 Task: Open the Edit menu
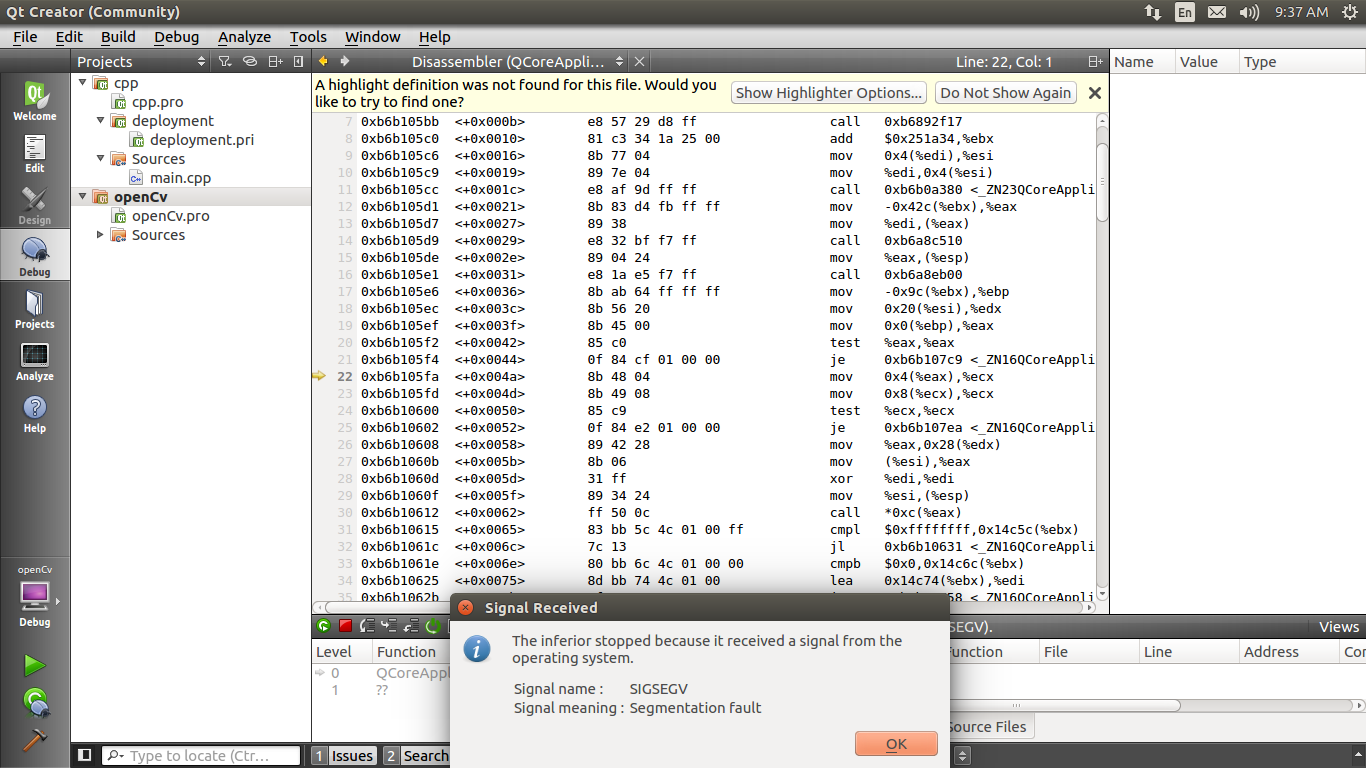69,37
